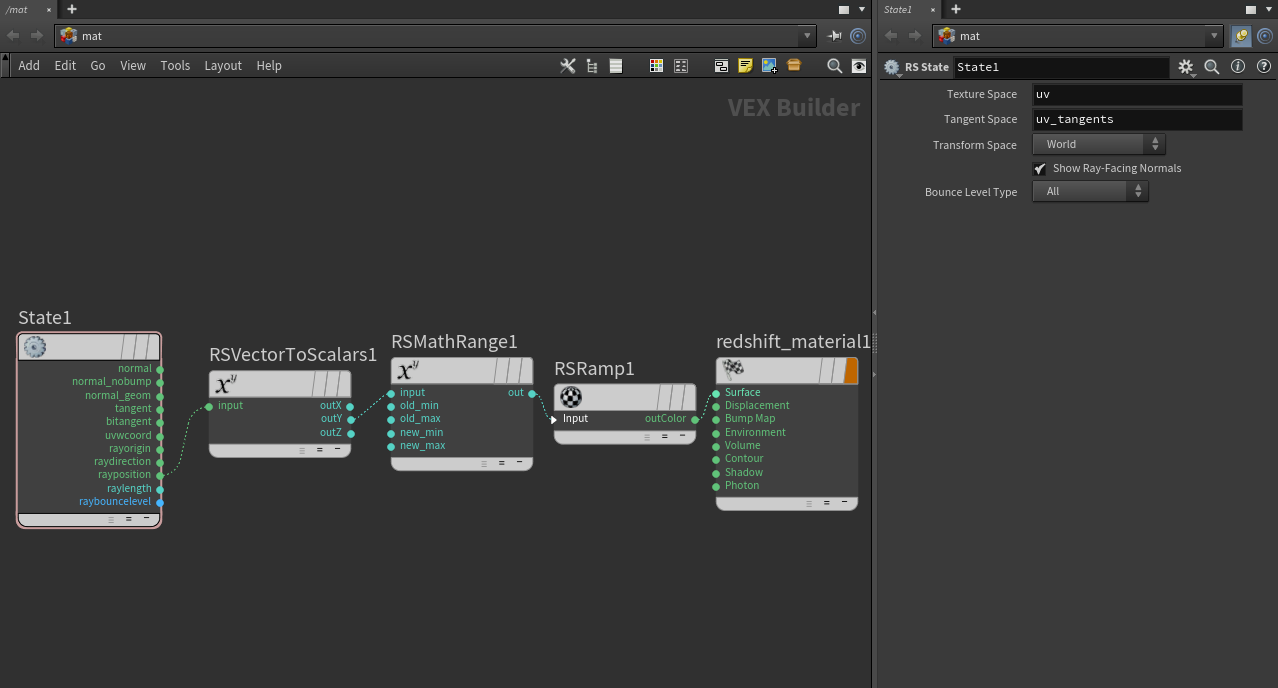Open the node color palette icon
Screen dimensions: 1278x688
point(656,66)
